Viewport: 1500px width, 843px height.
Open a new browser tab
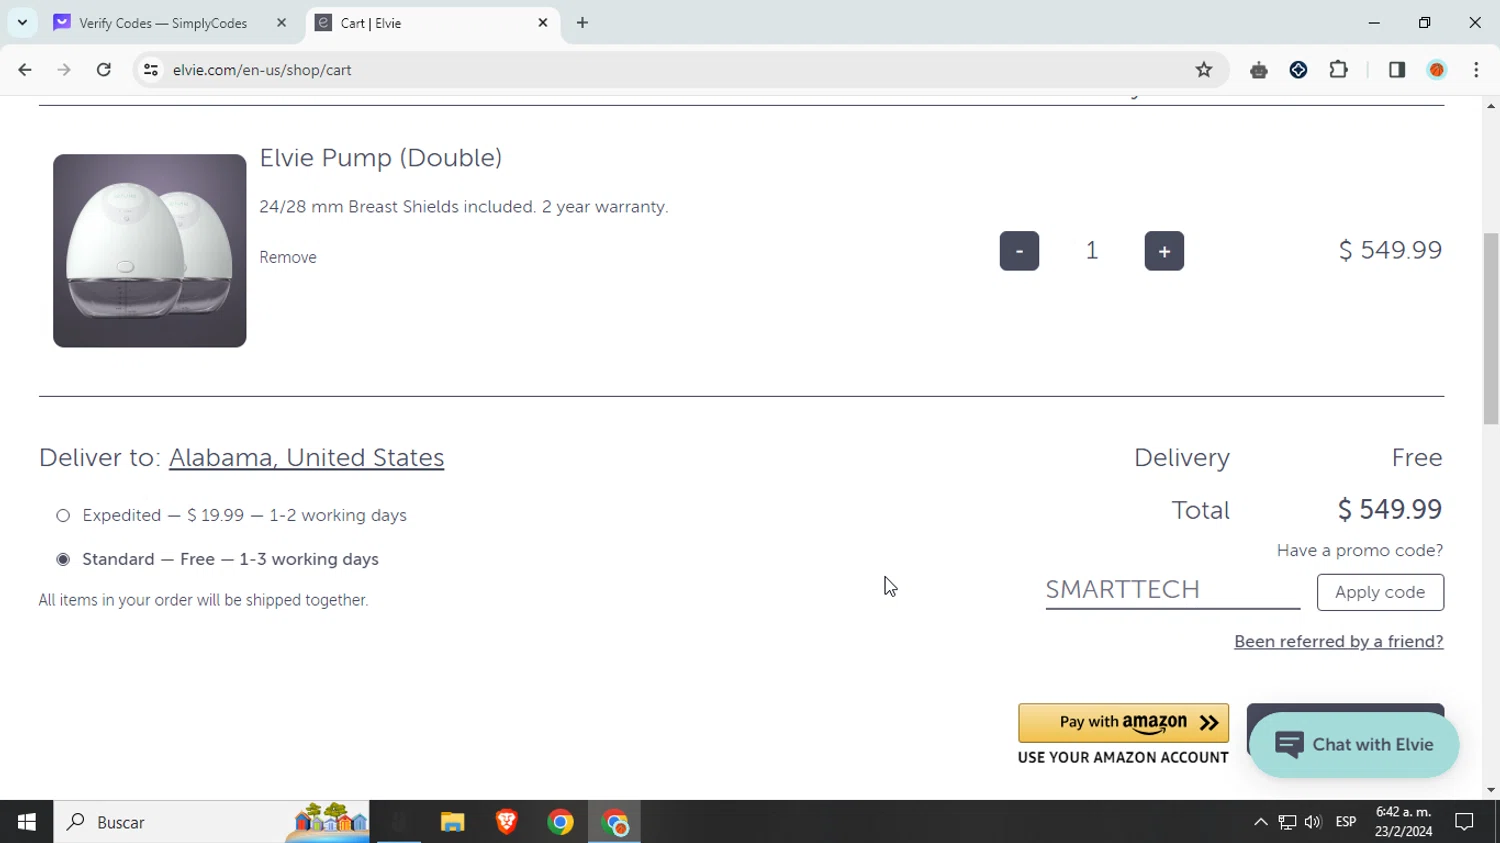click(582, 23)
